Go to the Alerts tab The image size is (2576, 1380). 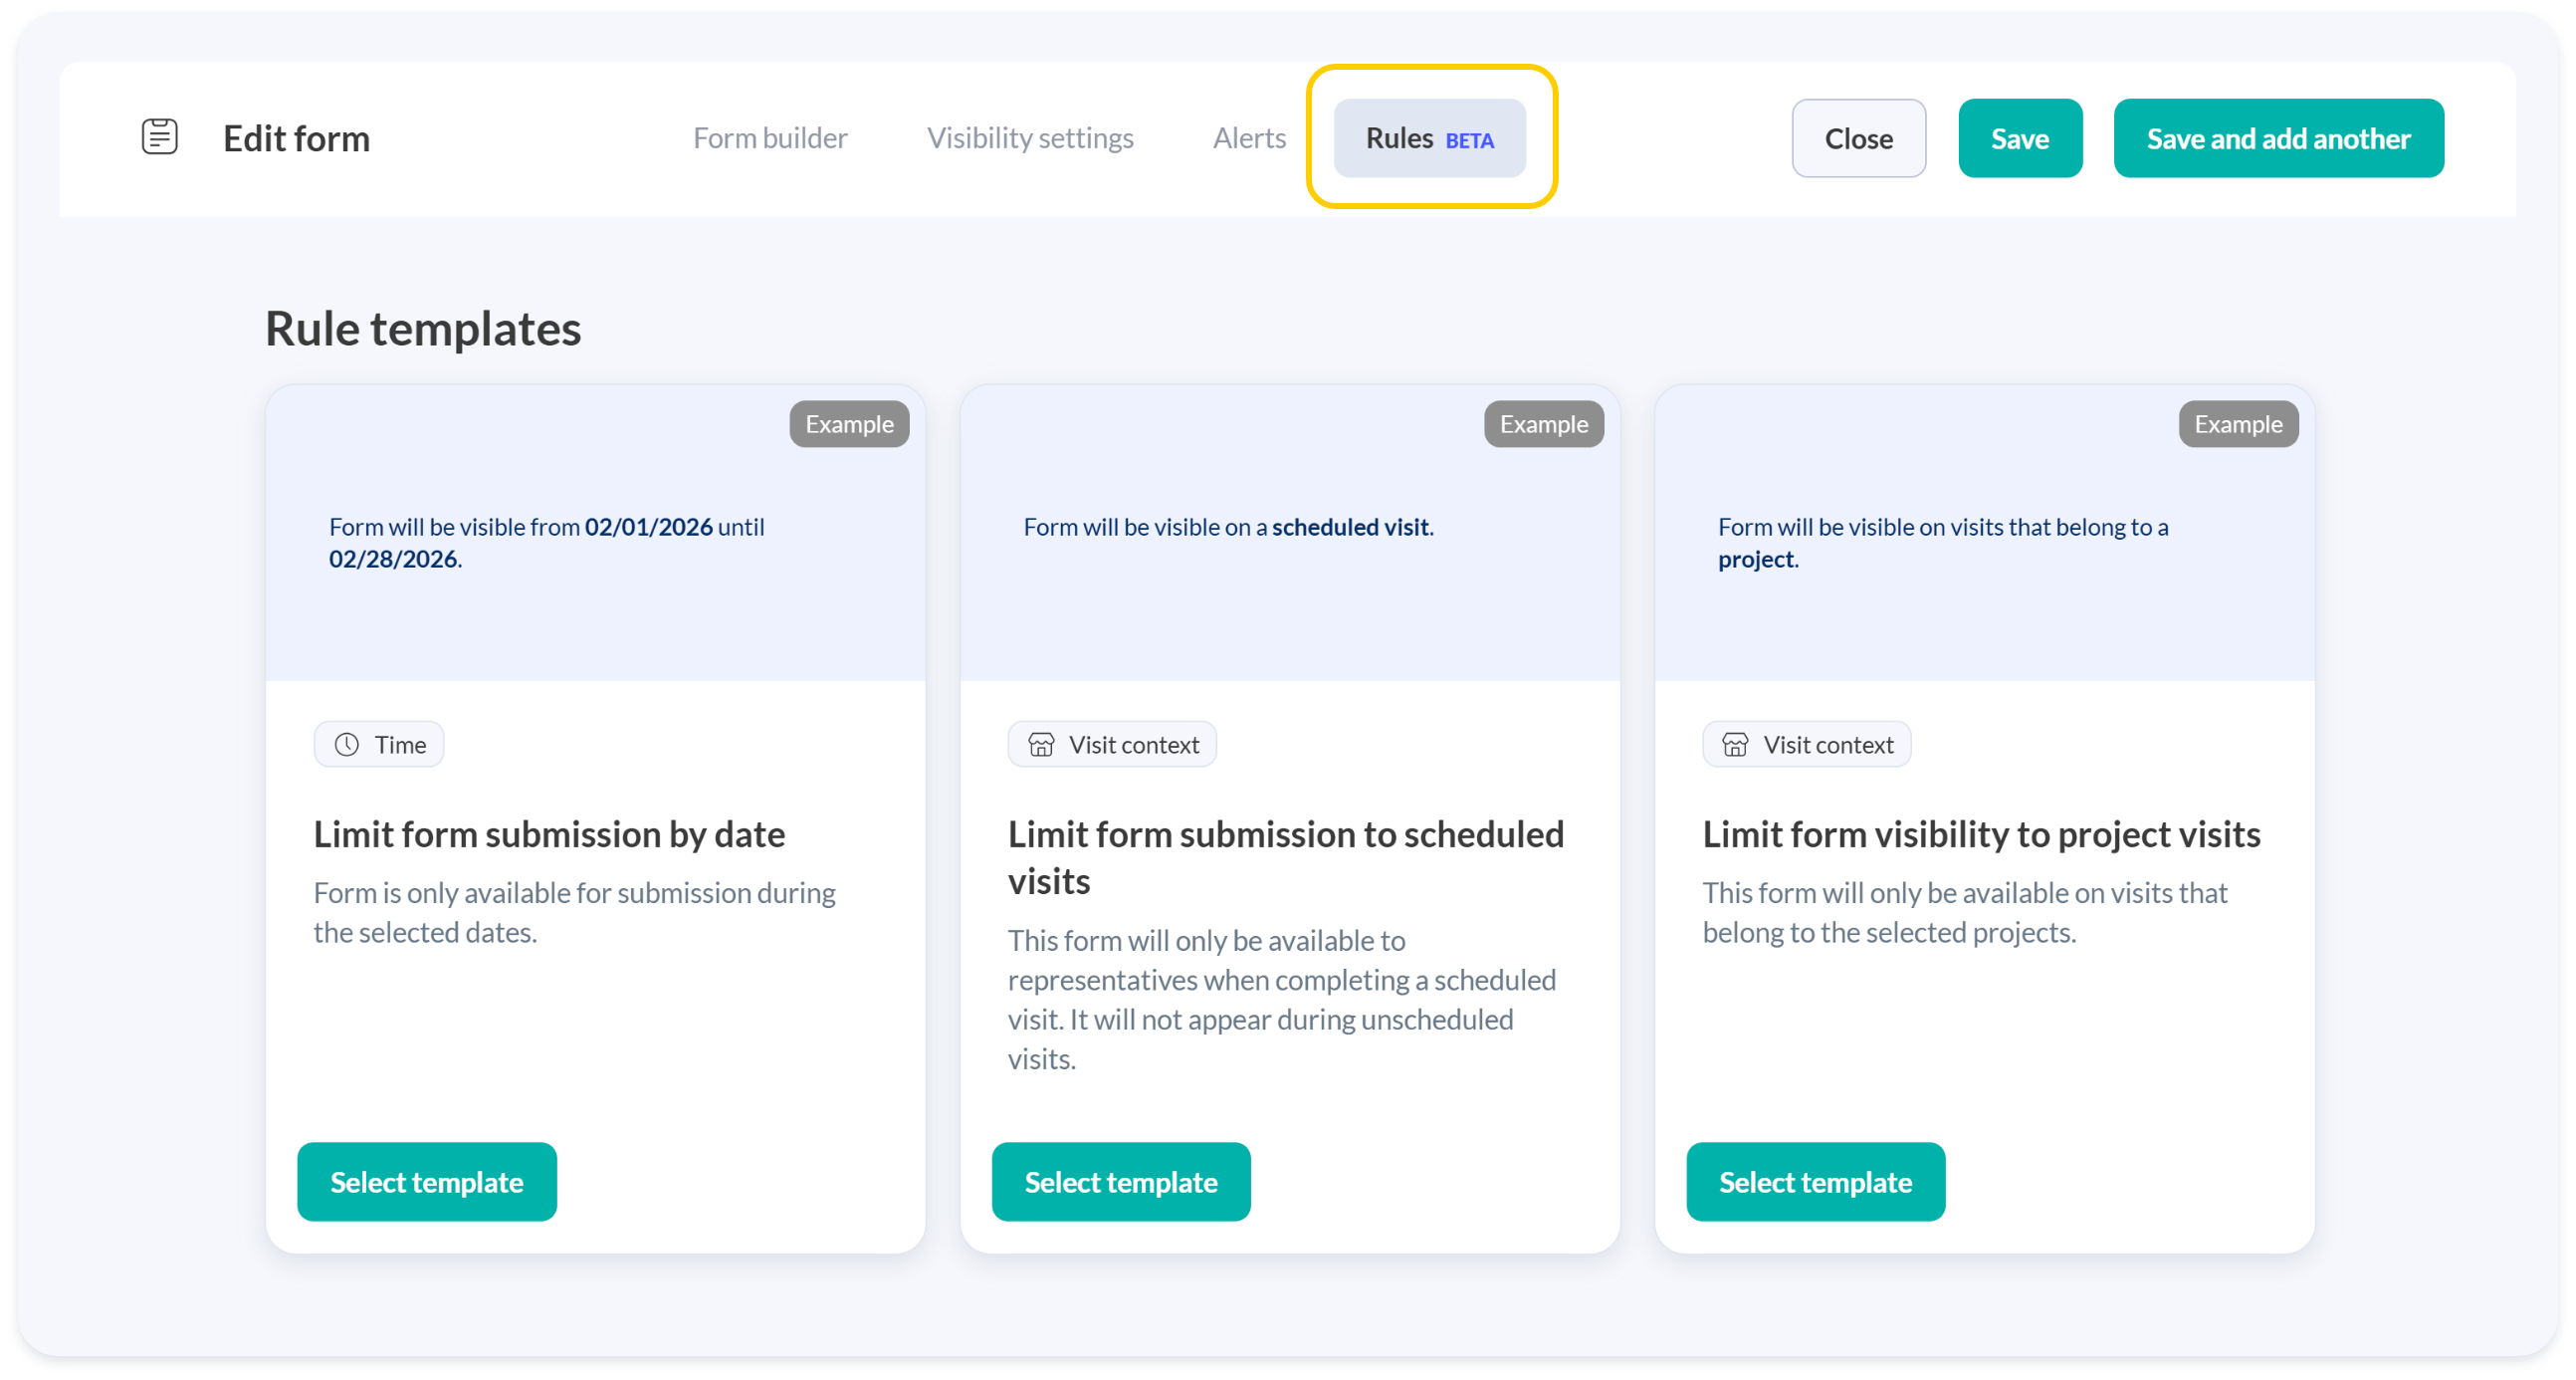click(x=1248, y=138)
